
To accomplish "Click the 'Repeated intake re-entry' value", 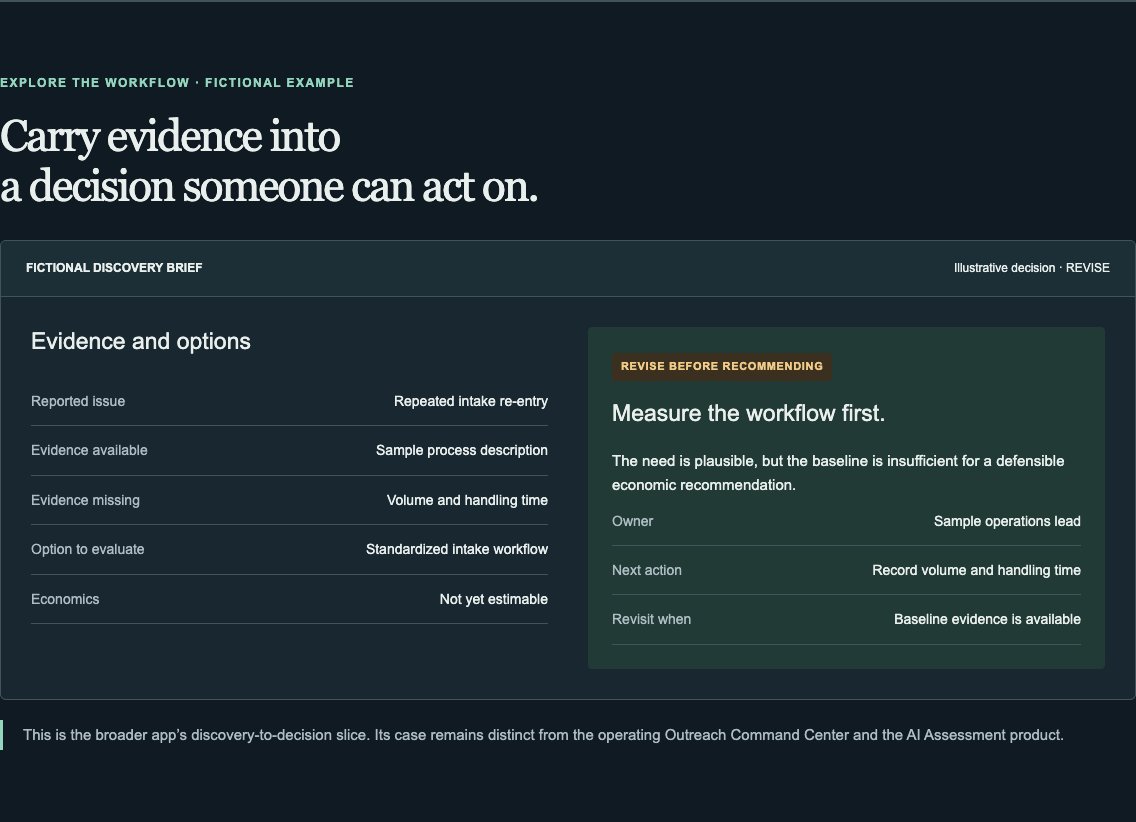I will pos(471,401).
